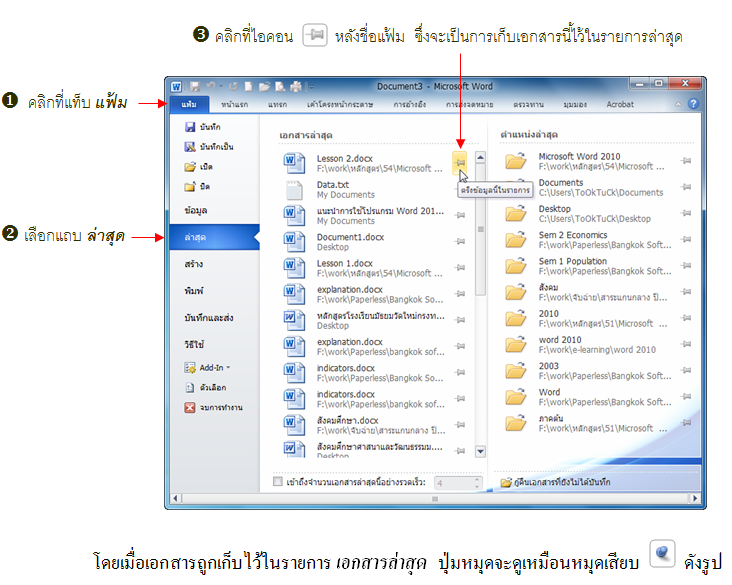The width and height of the screenshot is (732, 585).
Task: Click the New document icon in quick toolbar
Action: [248, 86]
